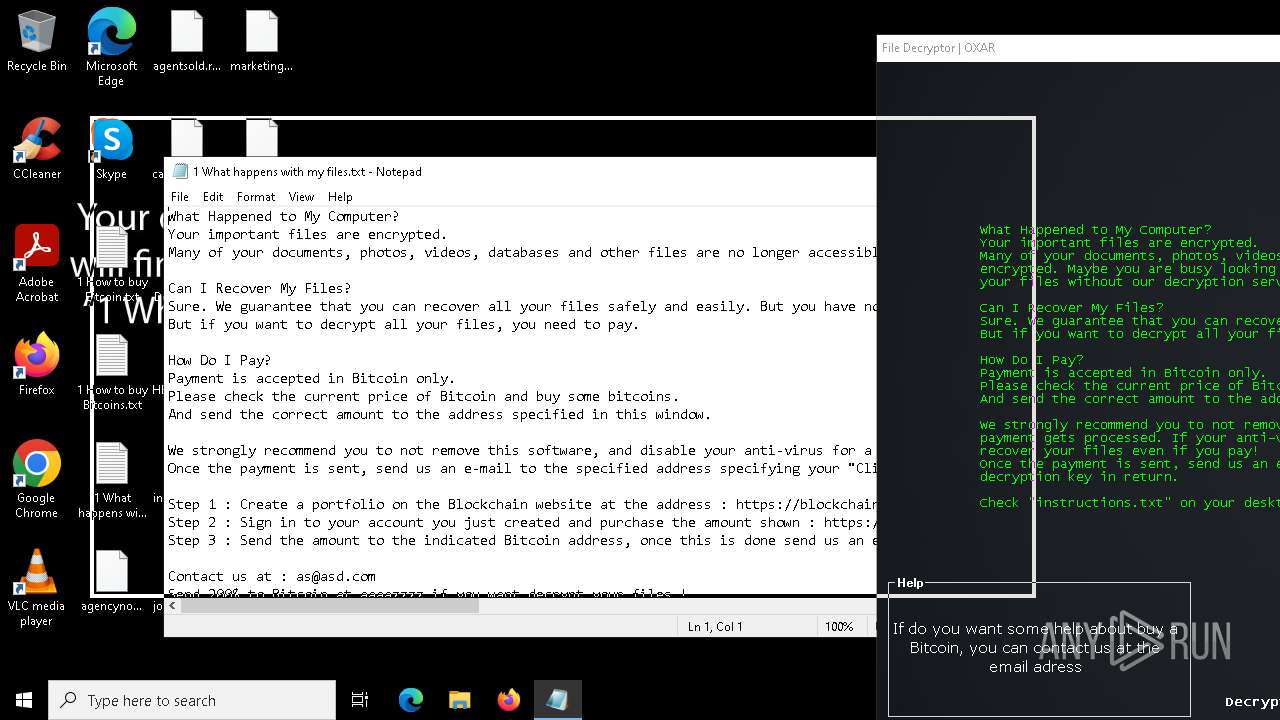
Task: Click the 'Step 3 : Send the amount' line
Action: tap(521, 540)
